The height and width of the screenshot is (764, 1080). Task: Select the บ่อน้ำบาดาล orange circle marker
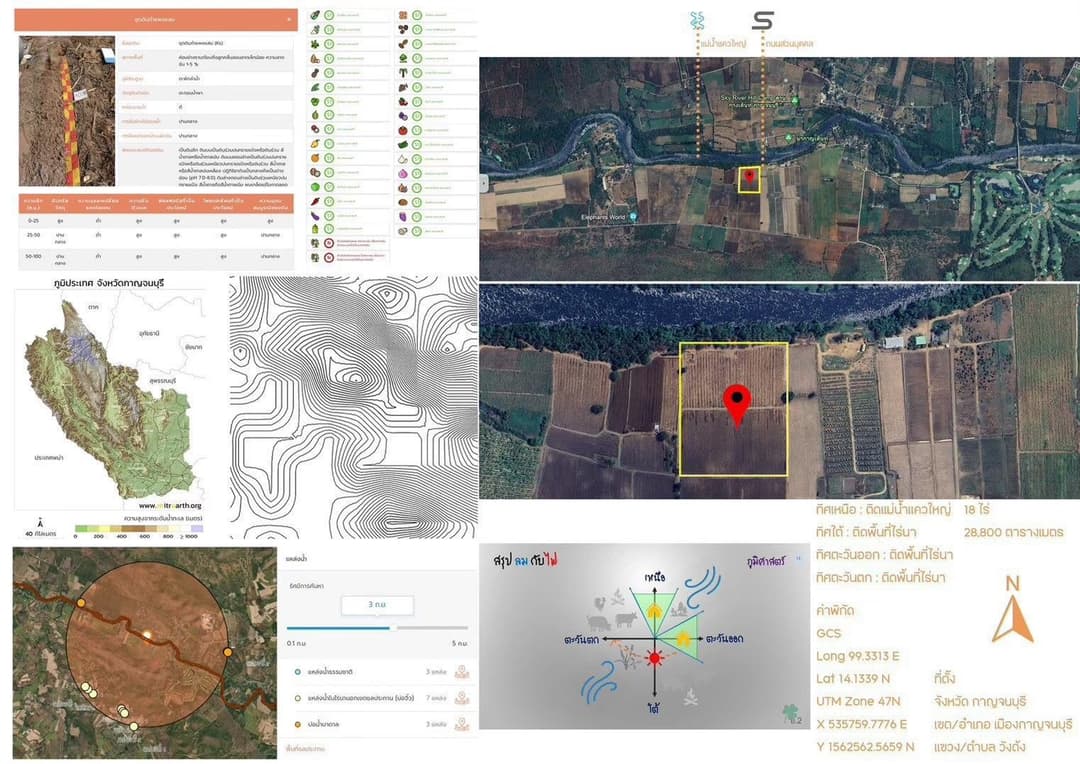point(298,724)
